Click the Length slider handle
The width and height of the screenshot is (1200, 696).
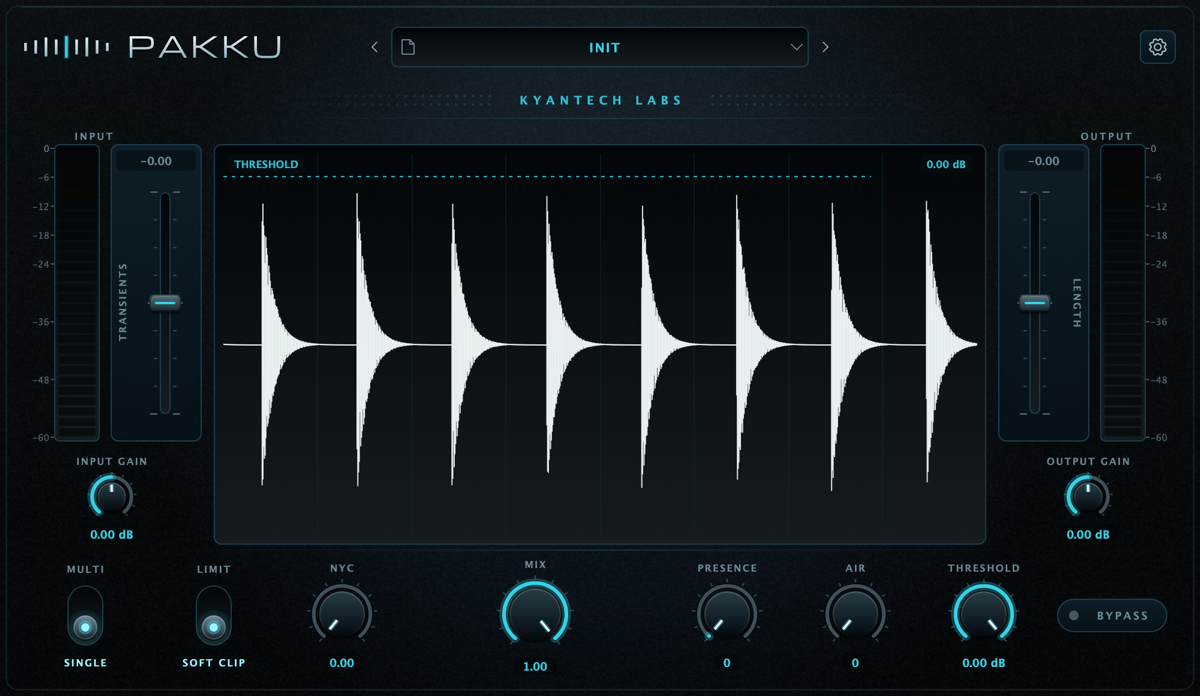(x=1035, y=302)
